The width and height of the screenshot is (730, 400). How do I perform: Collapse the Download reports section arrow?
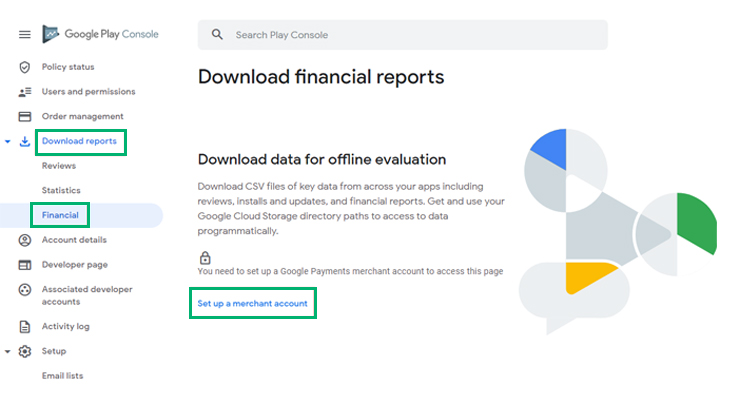[x=7, y=142]
